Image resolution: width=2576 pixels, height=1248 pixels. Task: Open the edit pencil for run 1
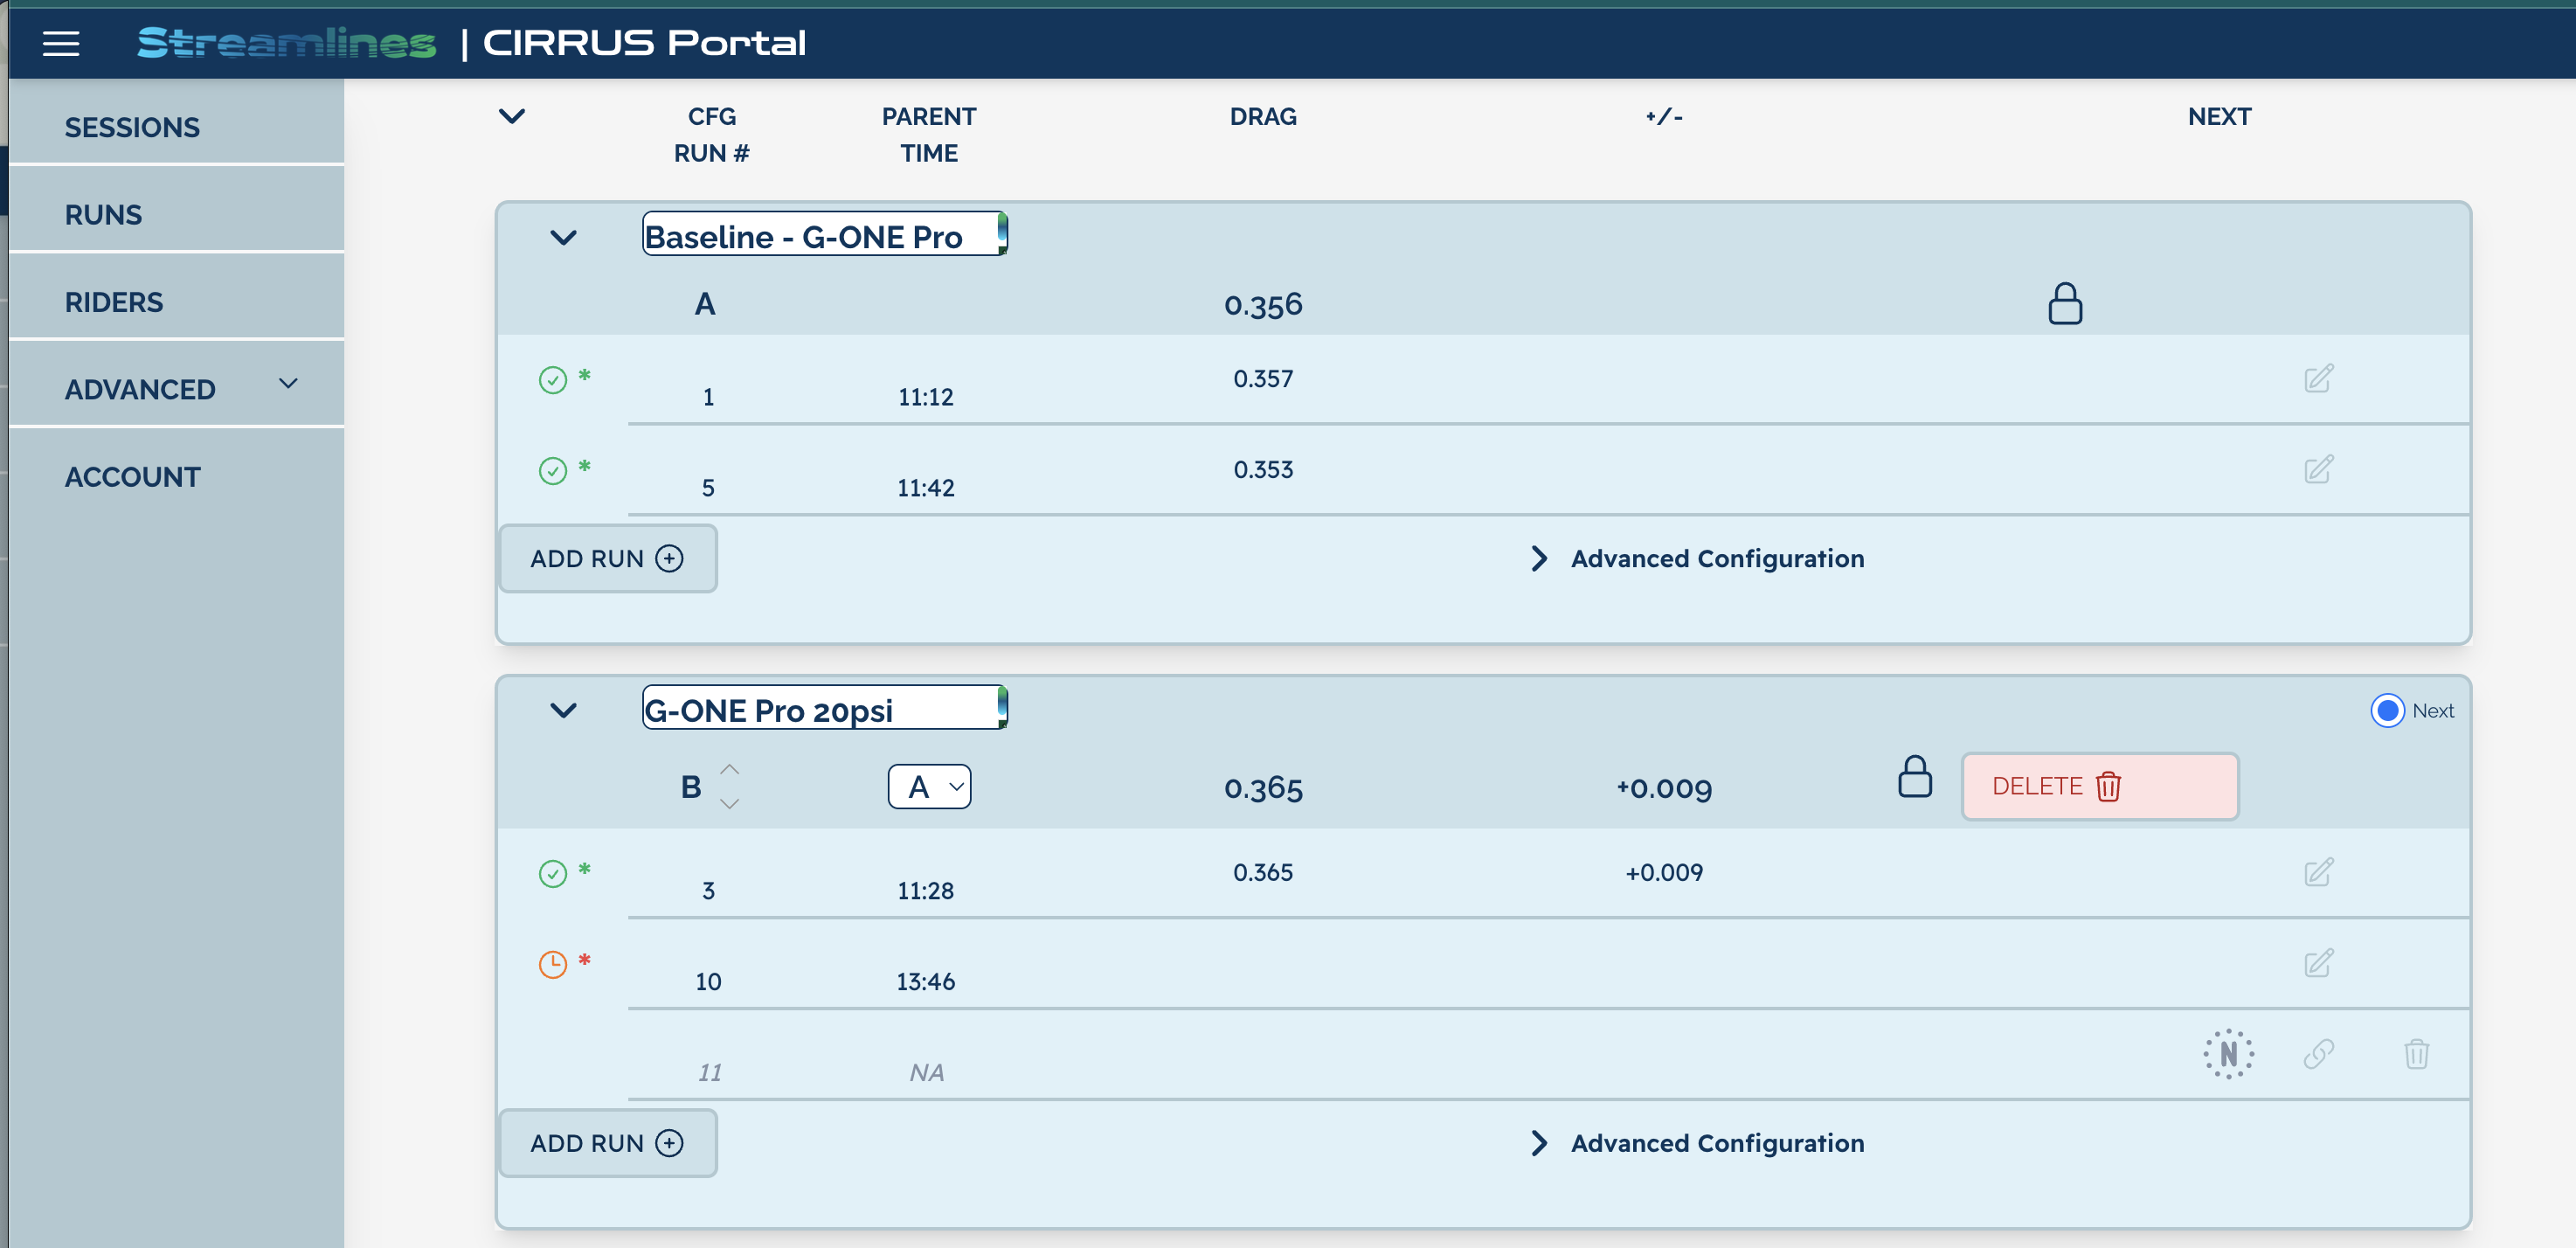tap(2319, 378)
